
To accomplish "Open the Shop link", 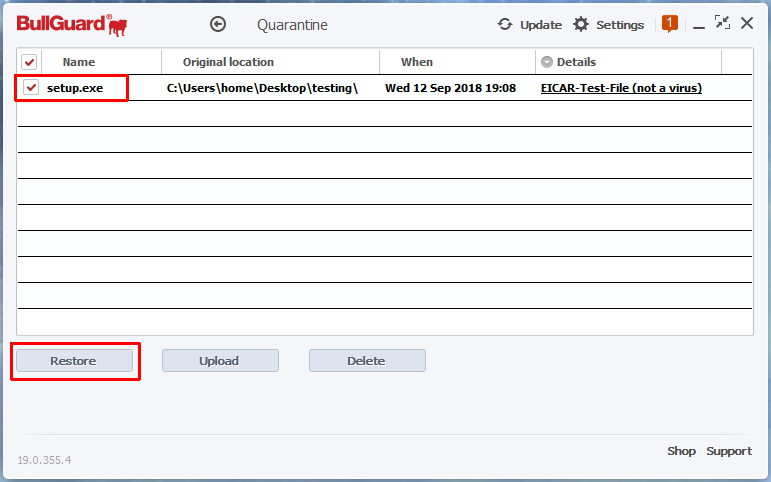I will tap(681, 451).
